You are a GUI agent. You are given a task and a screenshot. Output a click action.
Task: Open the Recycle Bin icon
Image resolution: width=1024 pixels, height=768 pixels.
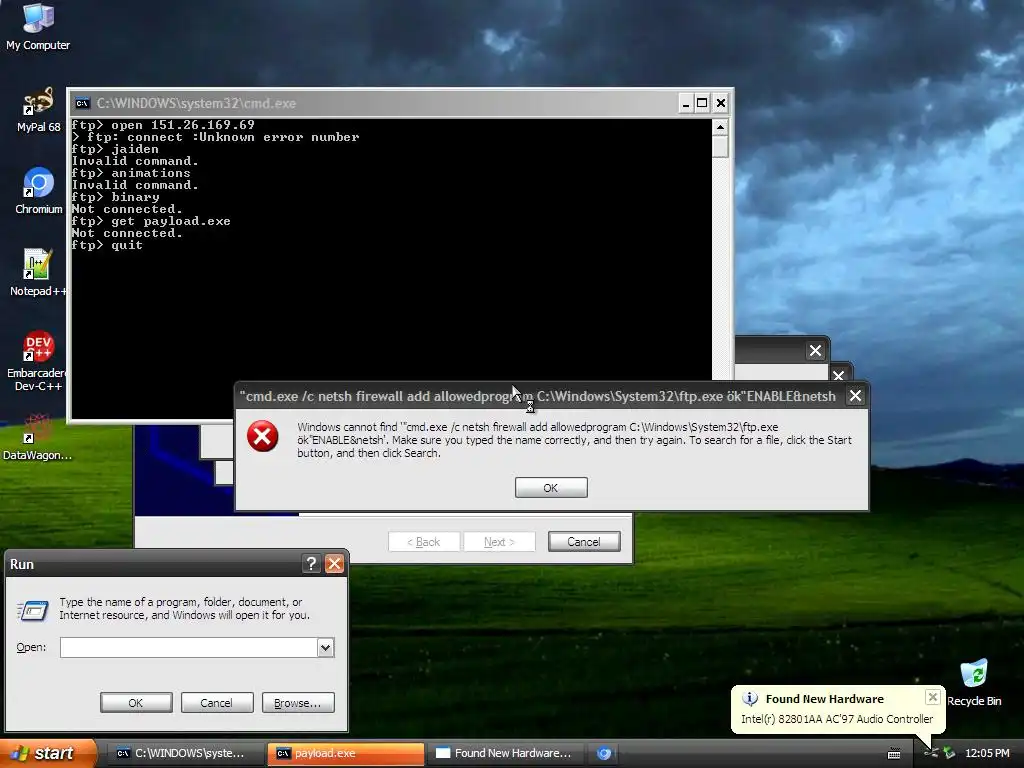pyautogui.click(x=974, y=683)
